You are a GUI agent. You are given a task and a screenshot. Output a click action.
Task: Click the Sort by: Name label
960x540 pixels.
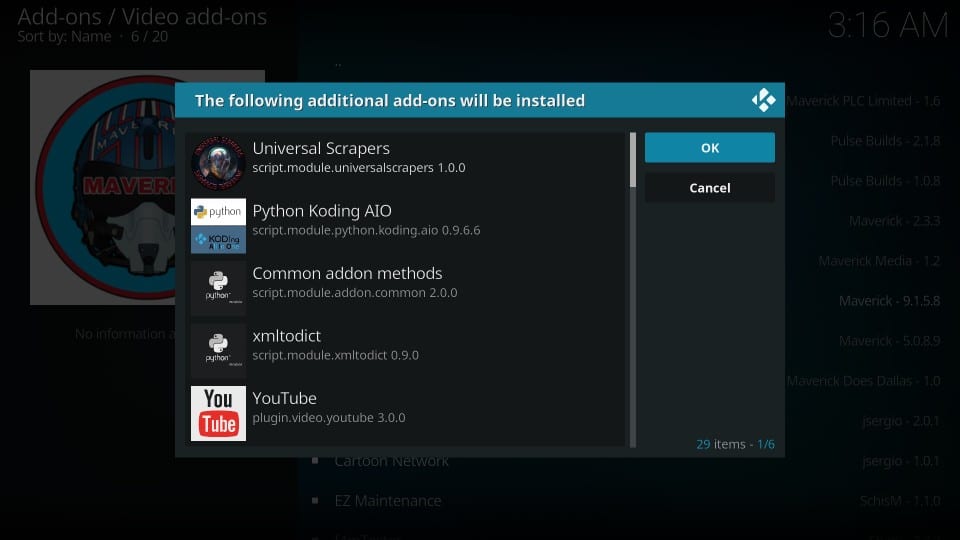coord(64,37)
